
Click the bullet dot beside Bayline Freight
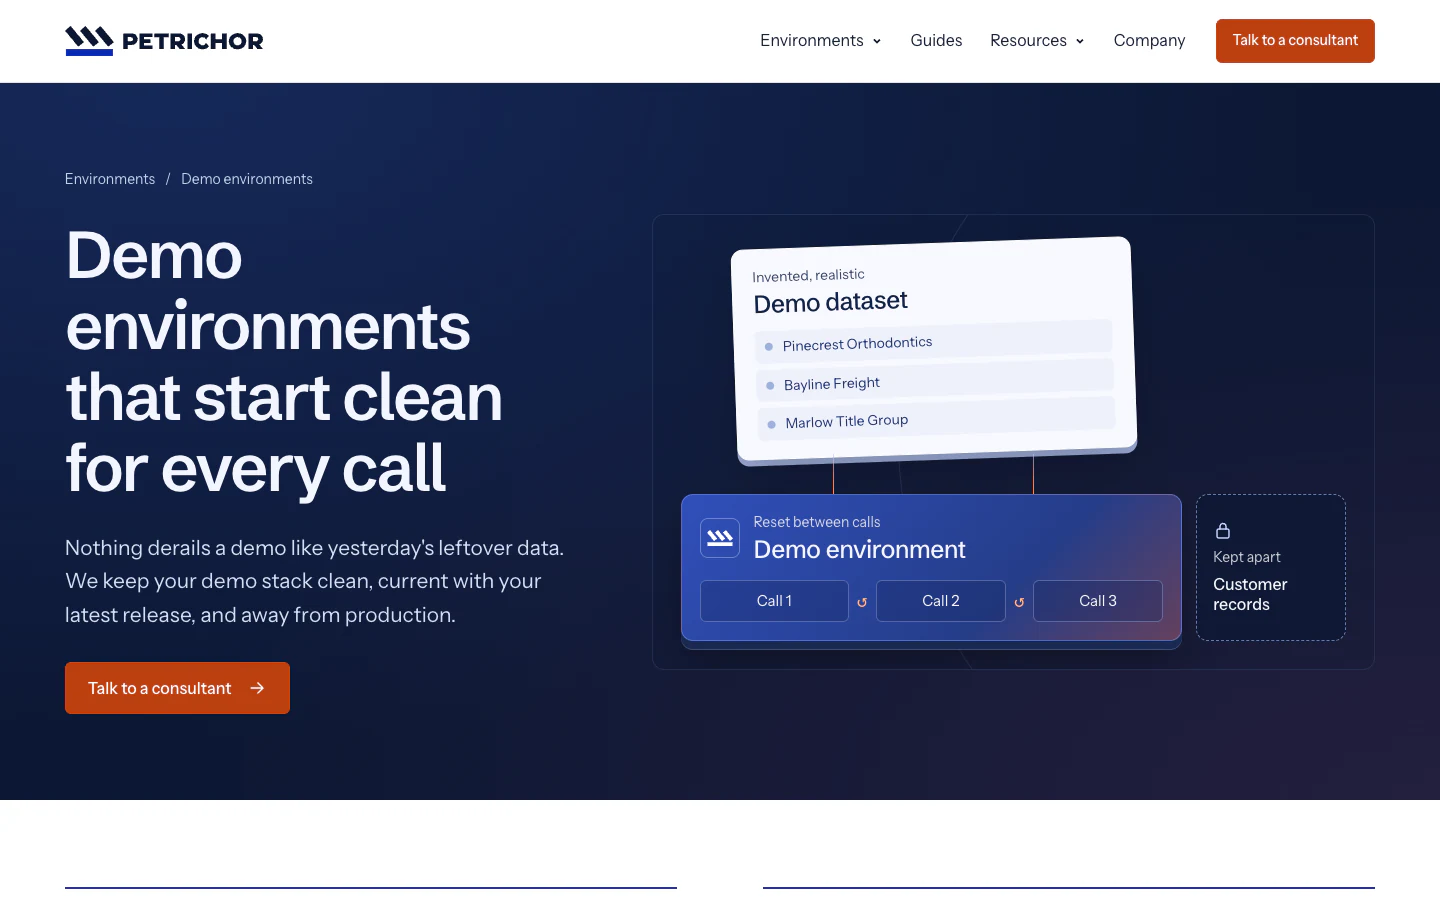pos(770,386)
